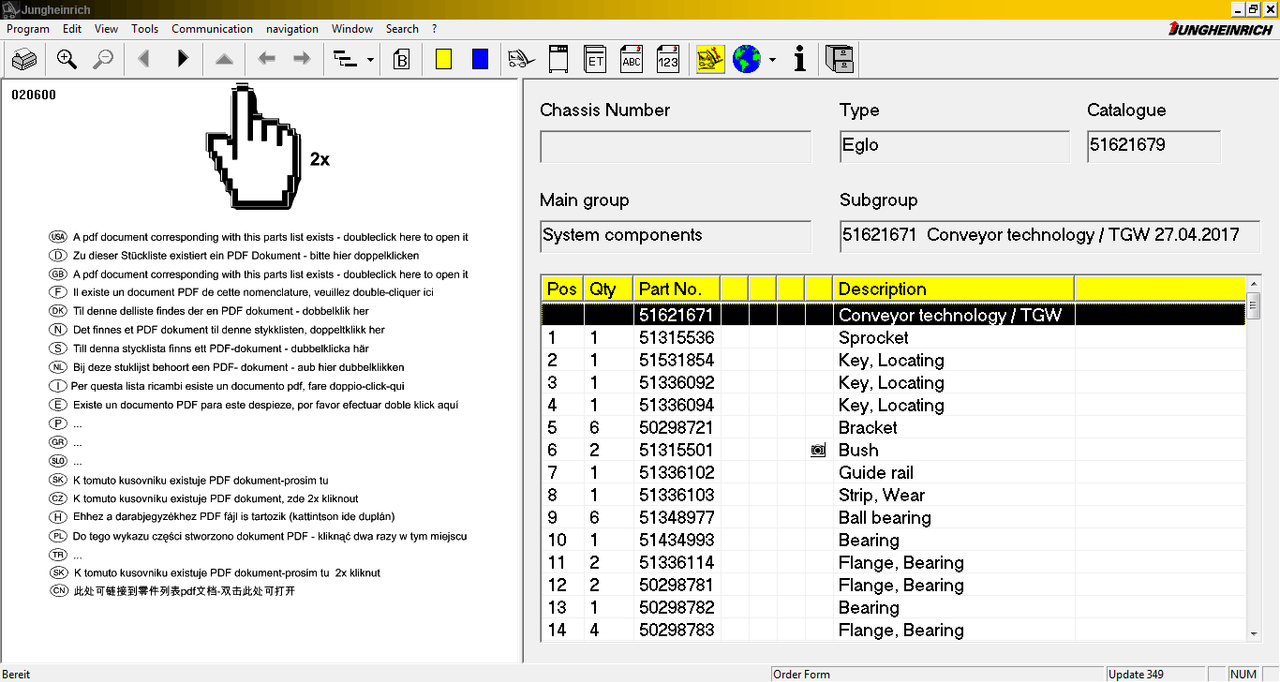
Task: Click the Chinese CN pdf line
Action: (x=172, y=591)
